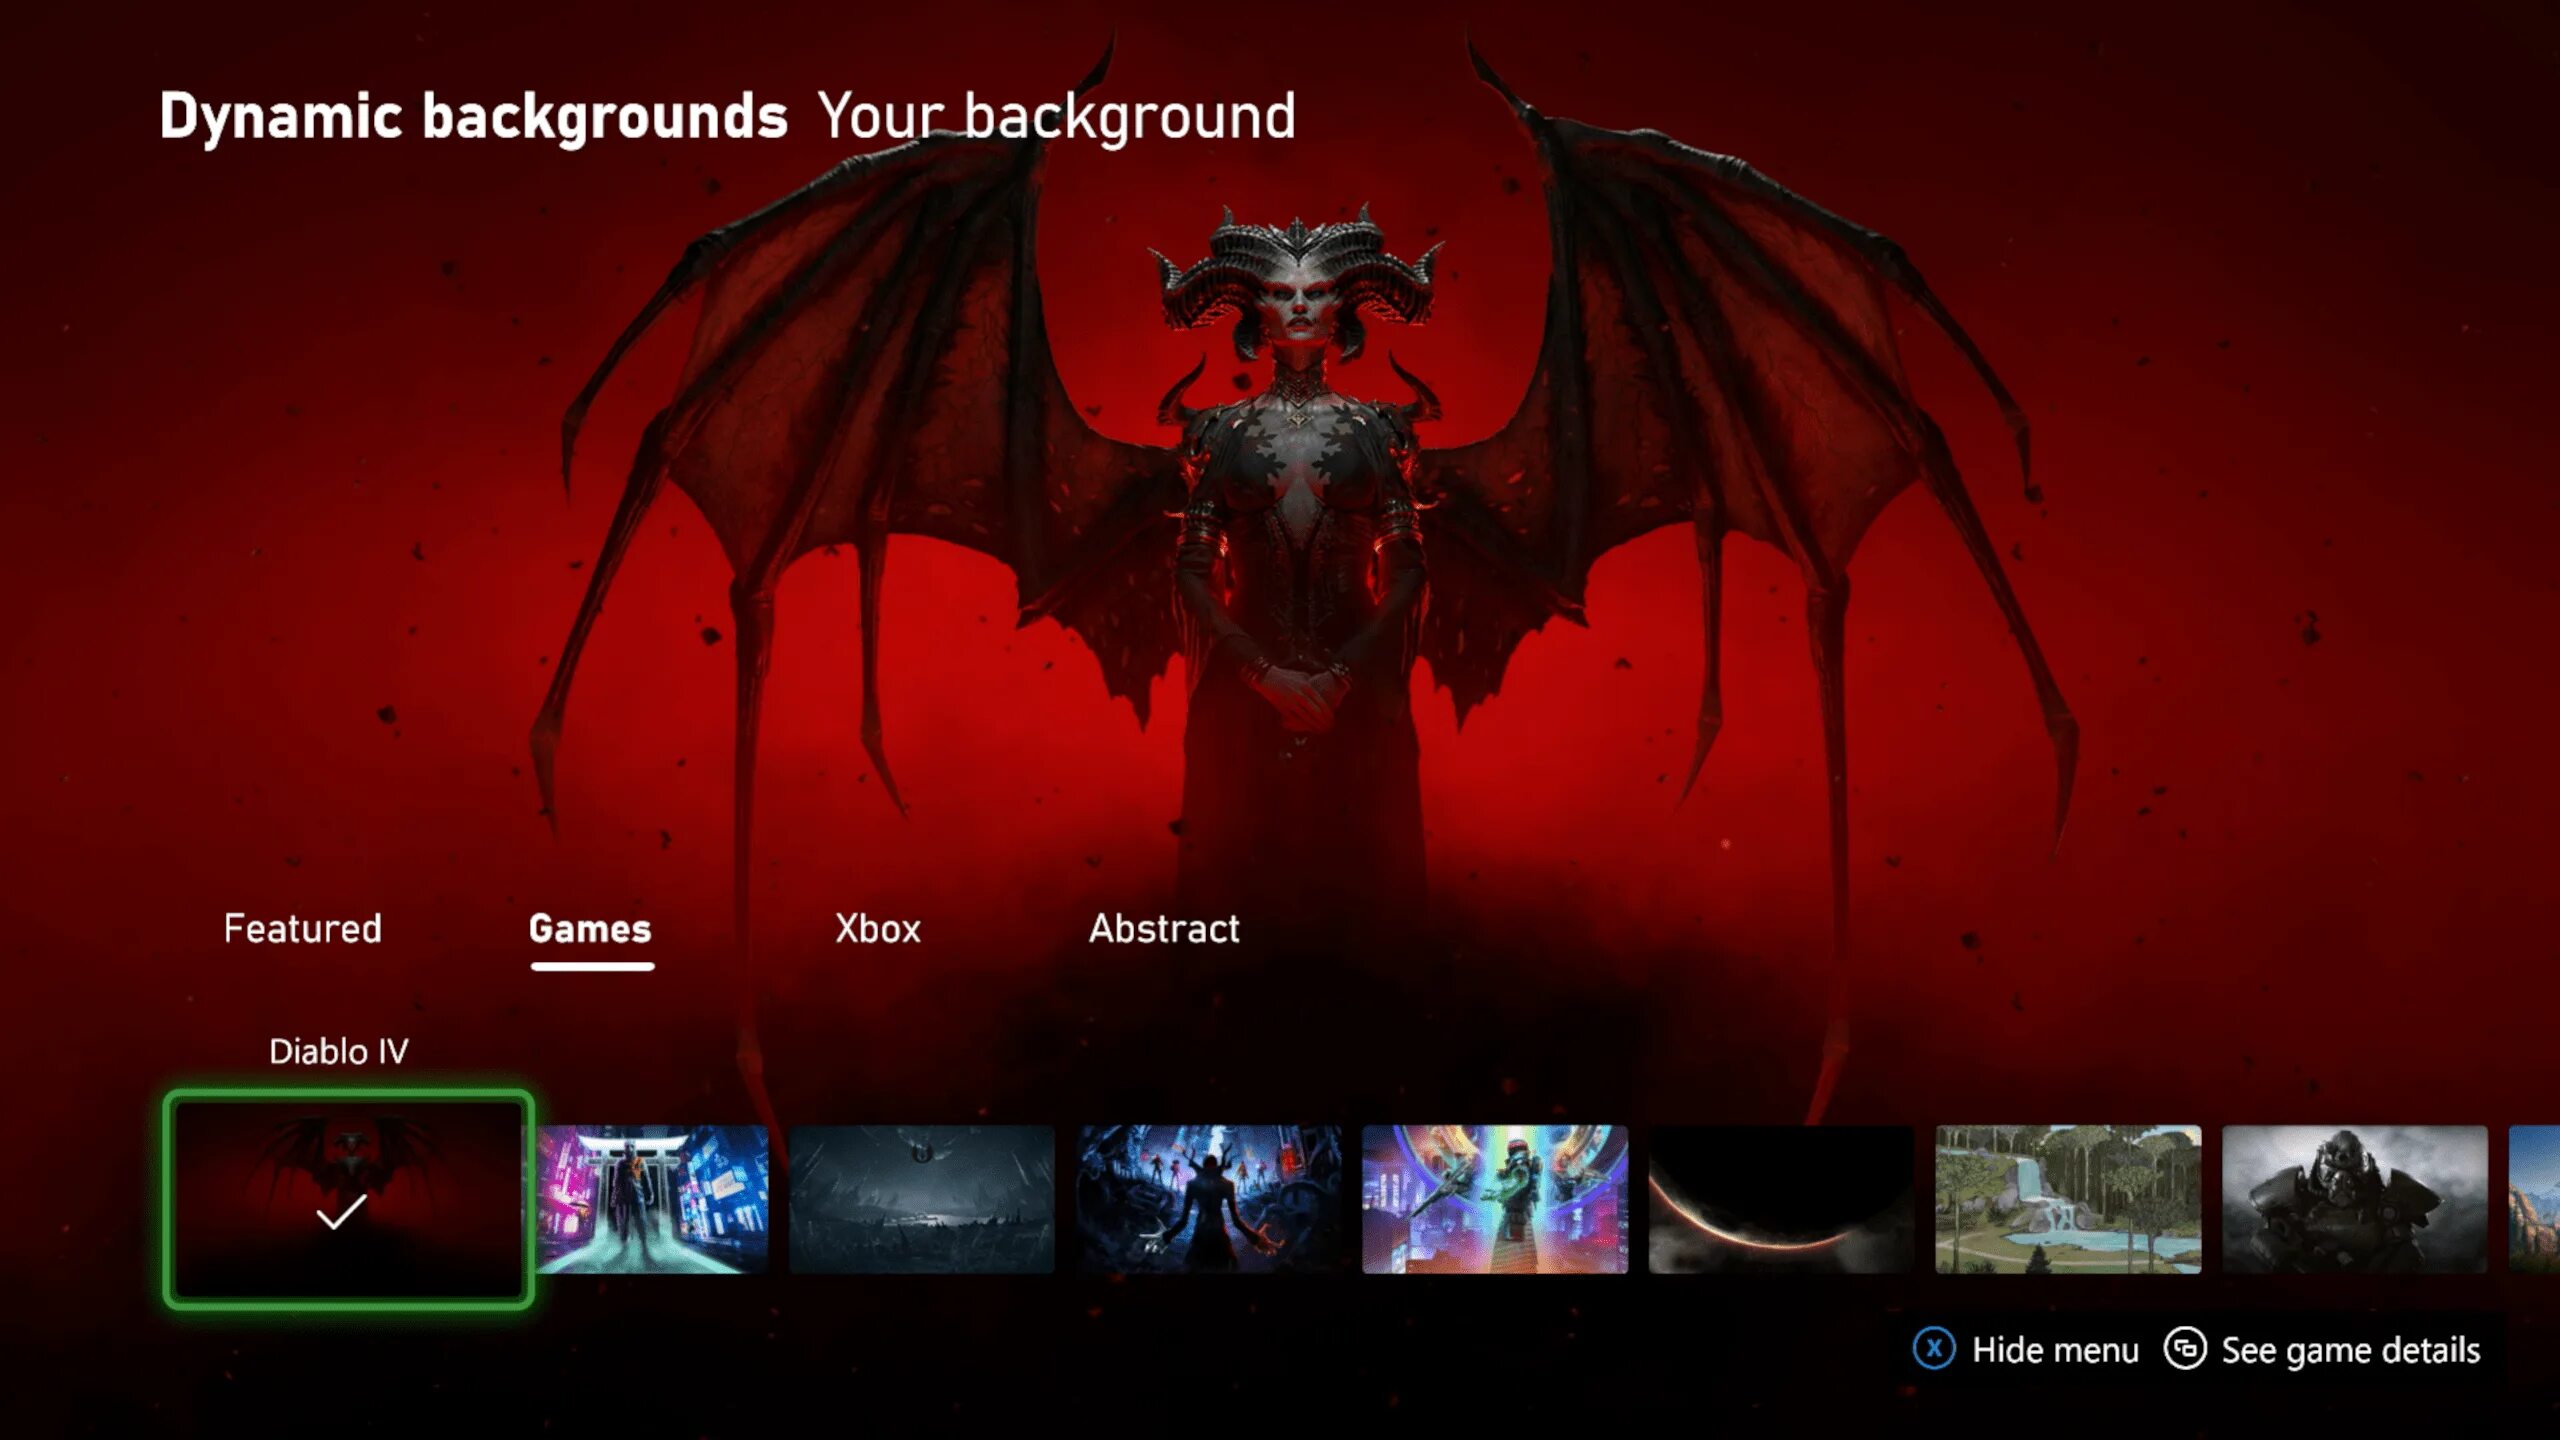Toggle the checkmark on Diablo IV background
This screenshot has height=1440, width=2560.
(346, 1199)
